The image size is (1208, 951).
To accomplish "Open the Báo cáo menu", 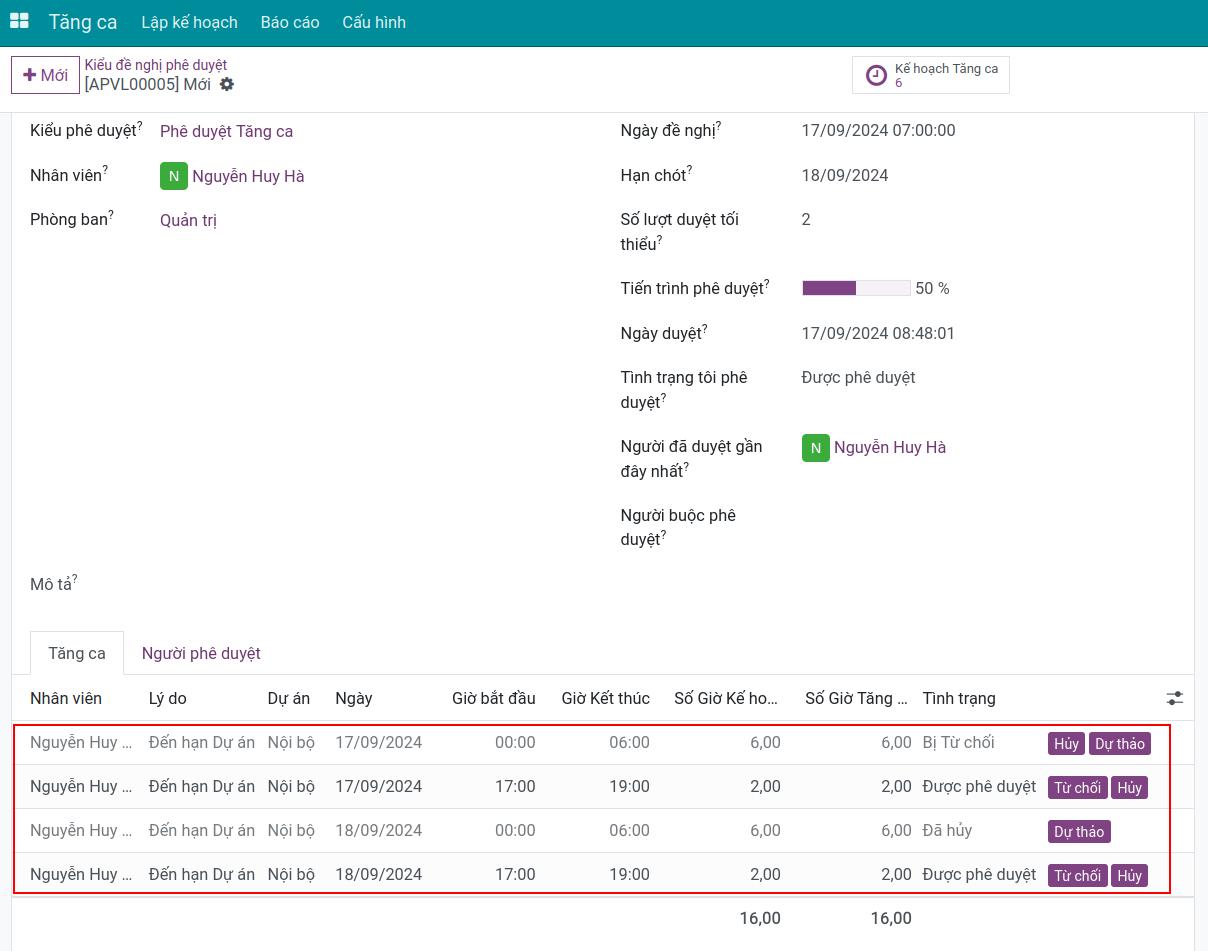I will [290, 22].
